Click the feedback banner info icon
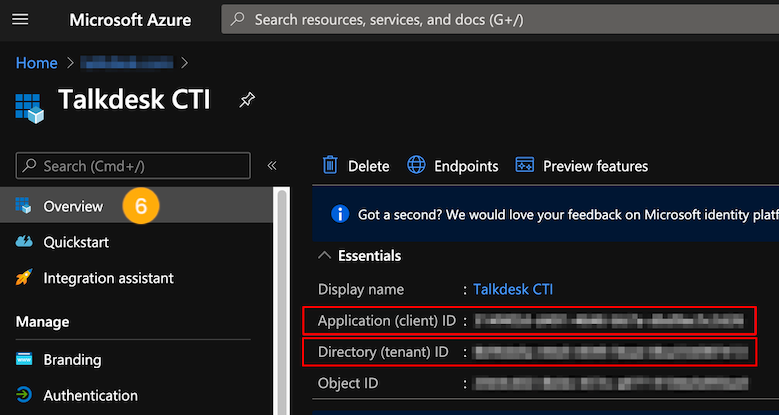The height and width of the screenshot is (415, 779). point(340,214)
